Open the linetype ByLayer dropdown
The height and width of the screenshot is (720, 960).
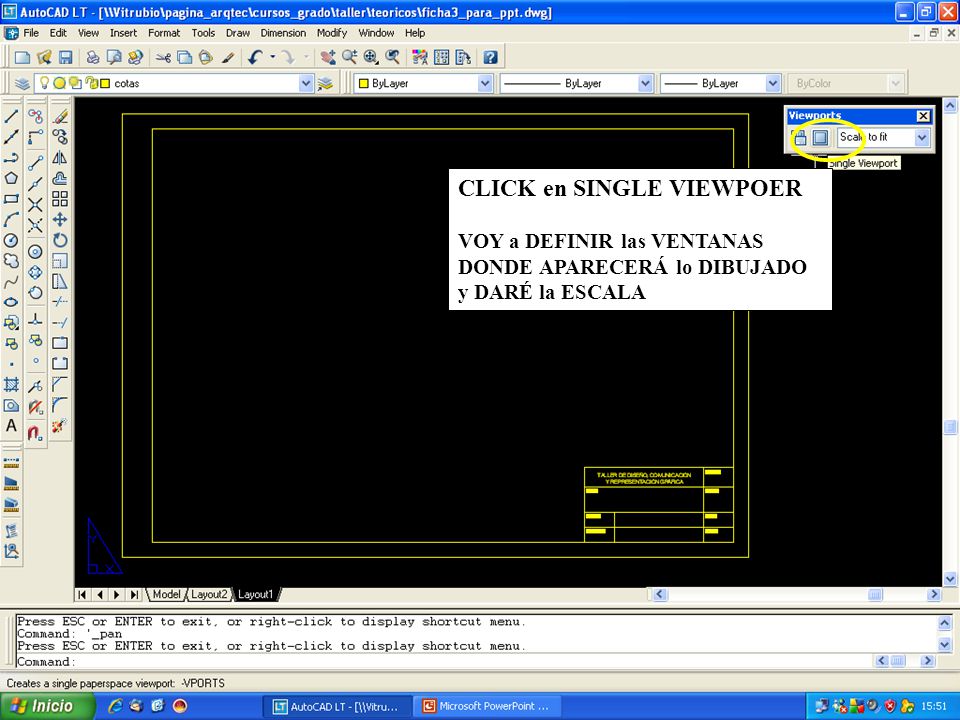(x=645, y=83)
